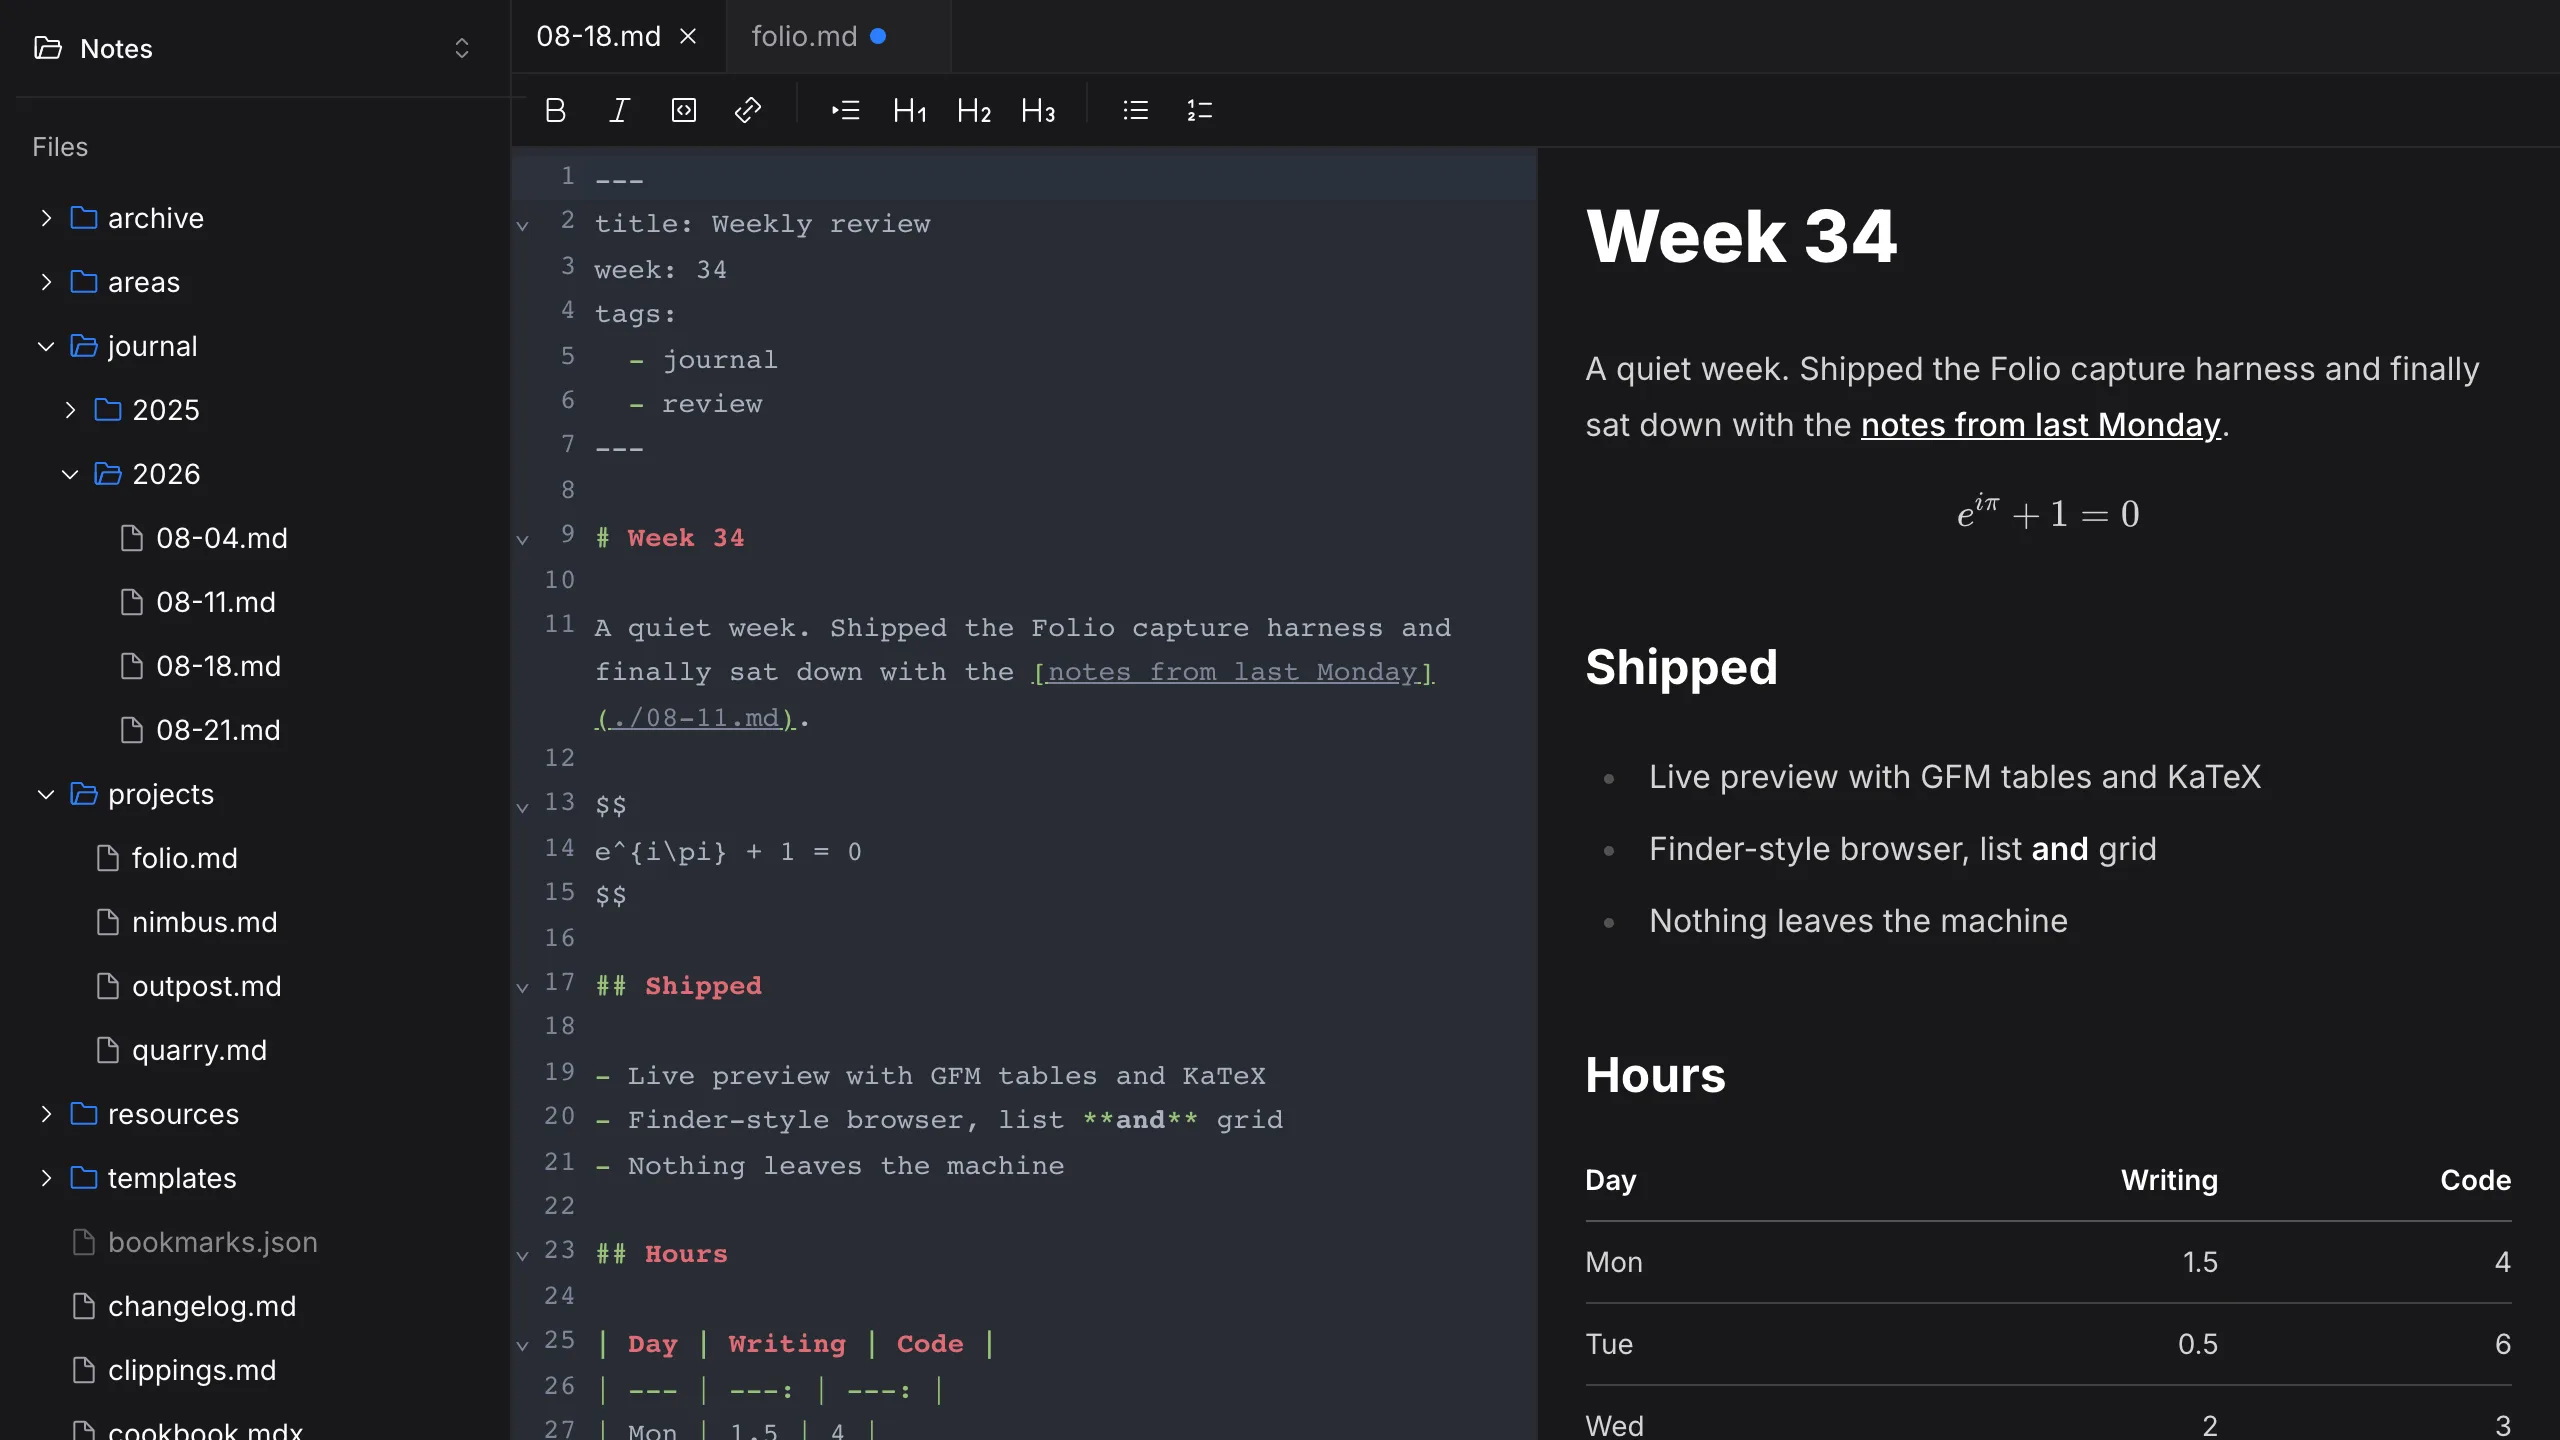Click the 2025 folder icon
Image resolution: width=2560 pixels, height=1440 pixels.
click(108, 410)
